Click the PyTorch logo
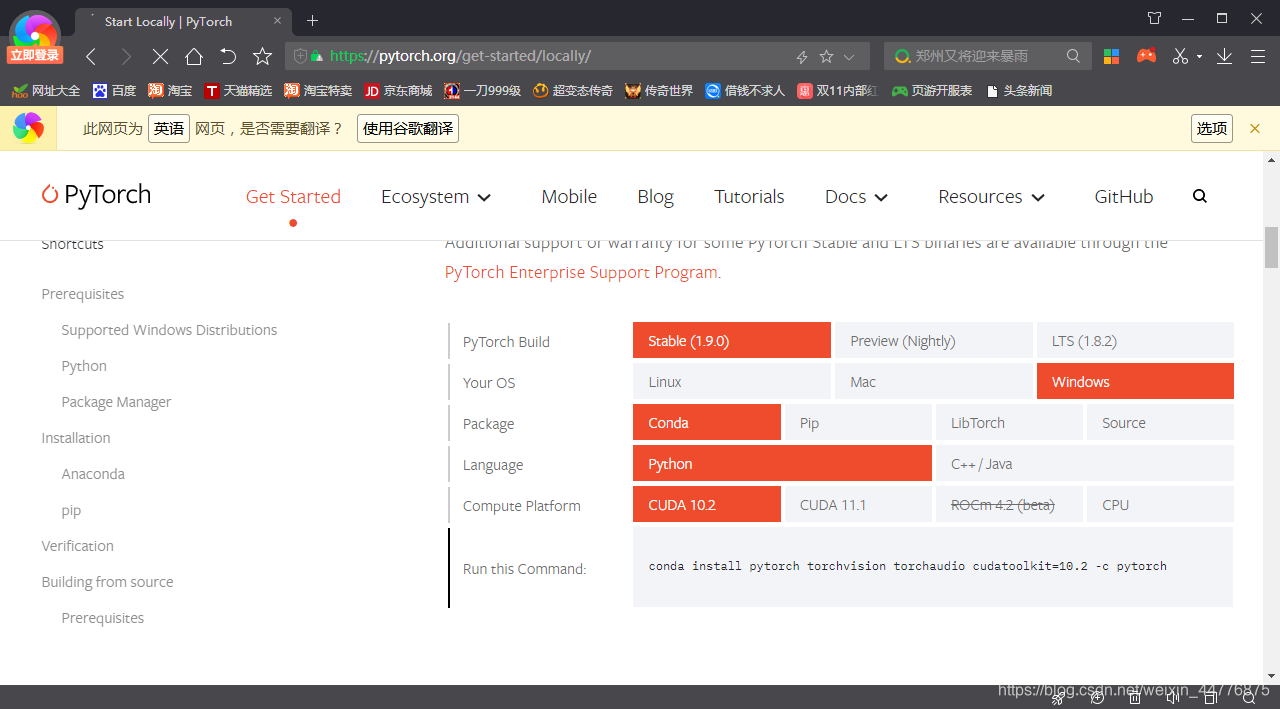The height and width of the screenshot is (709, 1280). pyautogui.click(x=96, y=195)
